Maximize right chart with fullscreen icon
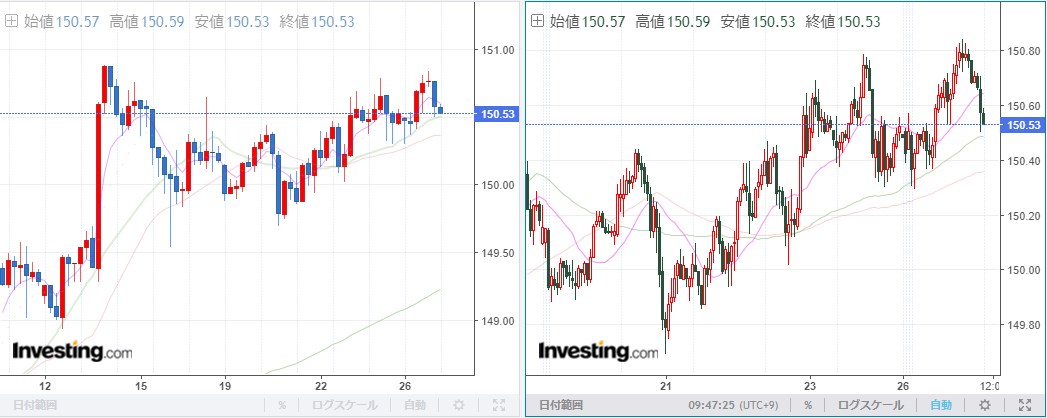 [x=1025, y=405]
